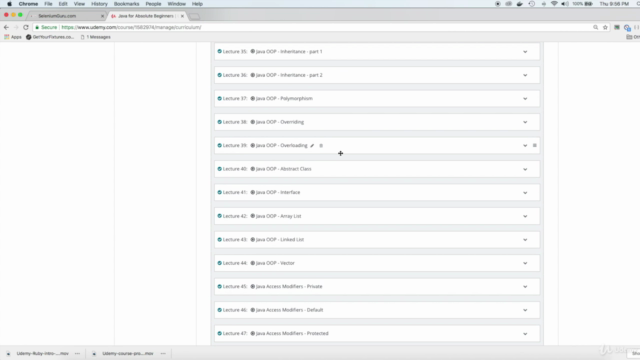The image size is (640, 360).
Task: Open the Edit menu
Action: tap(63, 4)
